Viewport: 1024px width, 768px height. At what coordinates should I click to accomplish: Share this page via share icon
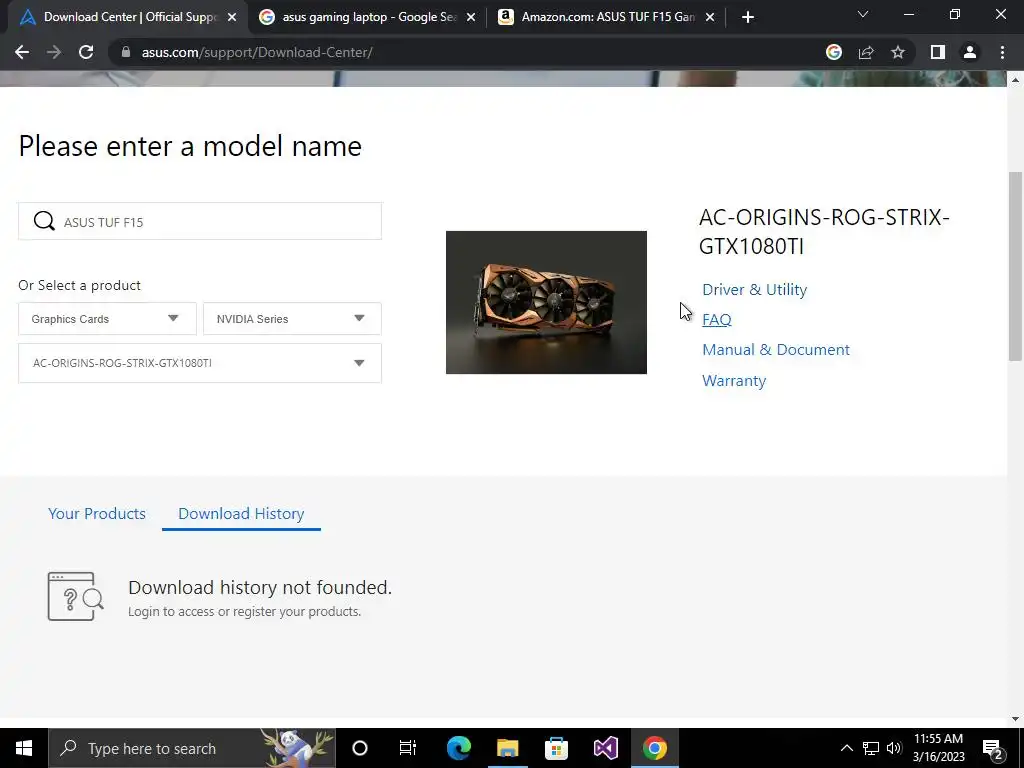[x=866, y=52]
